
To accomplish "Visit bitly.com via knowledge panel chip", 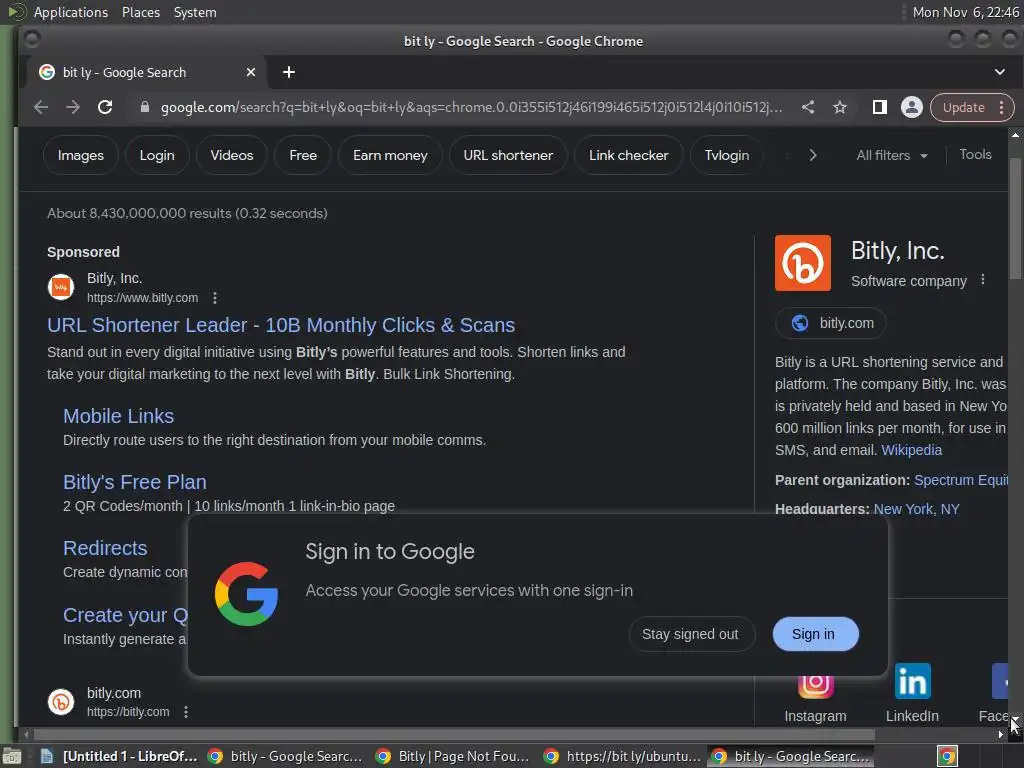I will 831,323.
